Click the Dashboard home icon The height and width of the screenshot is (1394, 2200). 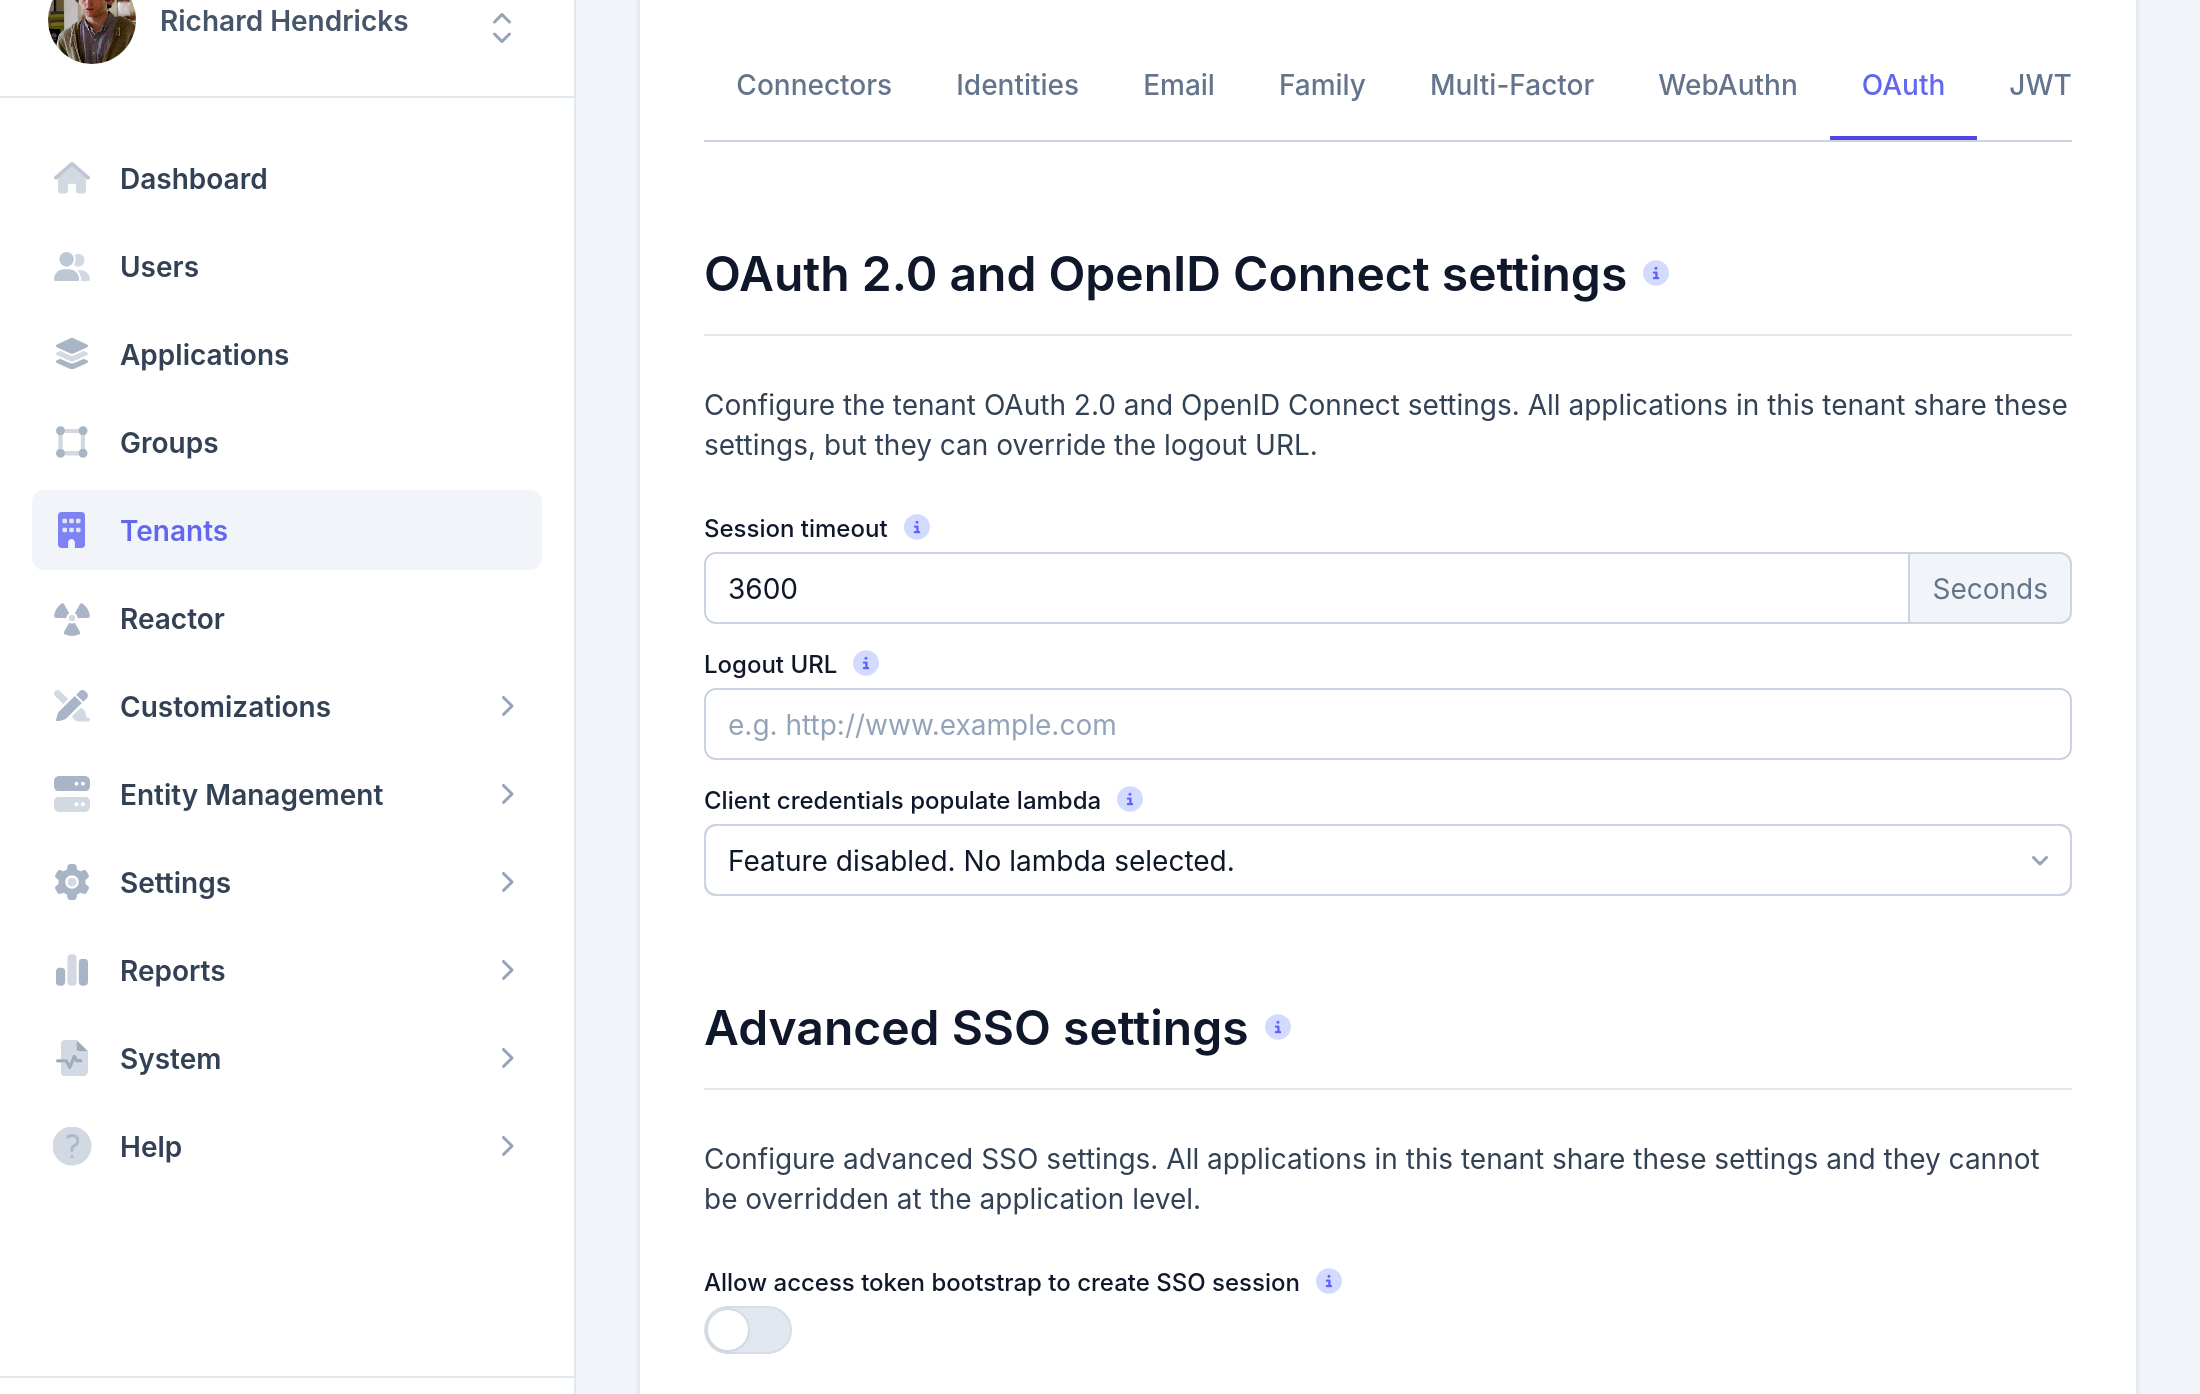pyautogui.click(x=72, y=178)
